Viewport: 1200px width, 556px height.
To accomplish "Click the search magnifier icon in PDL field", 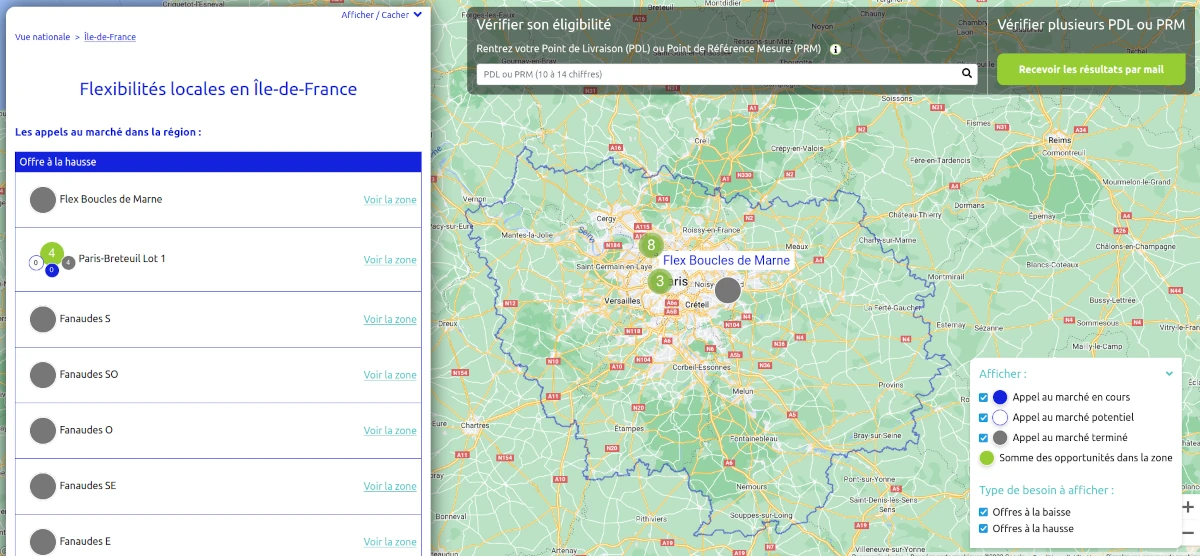I will 966,73.
